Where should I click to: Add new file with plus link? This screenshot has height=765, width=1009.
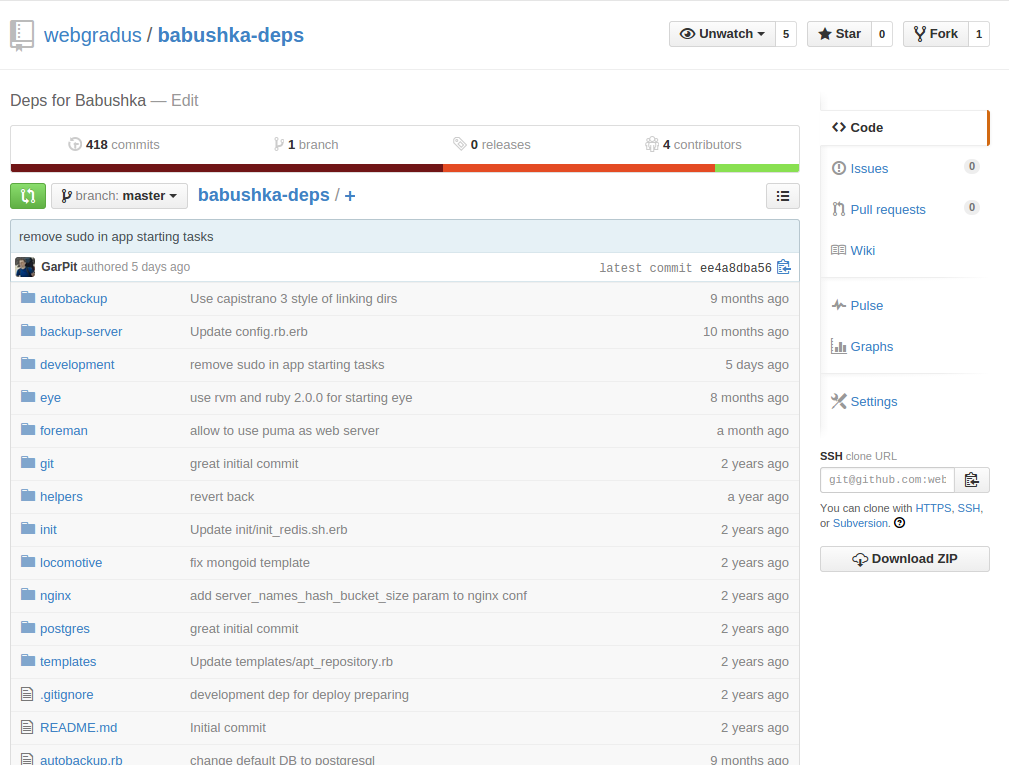tap(349, 196)
